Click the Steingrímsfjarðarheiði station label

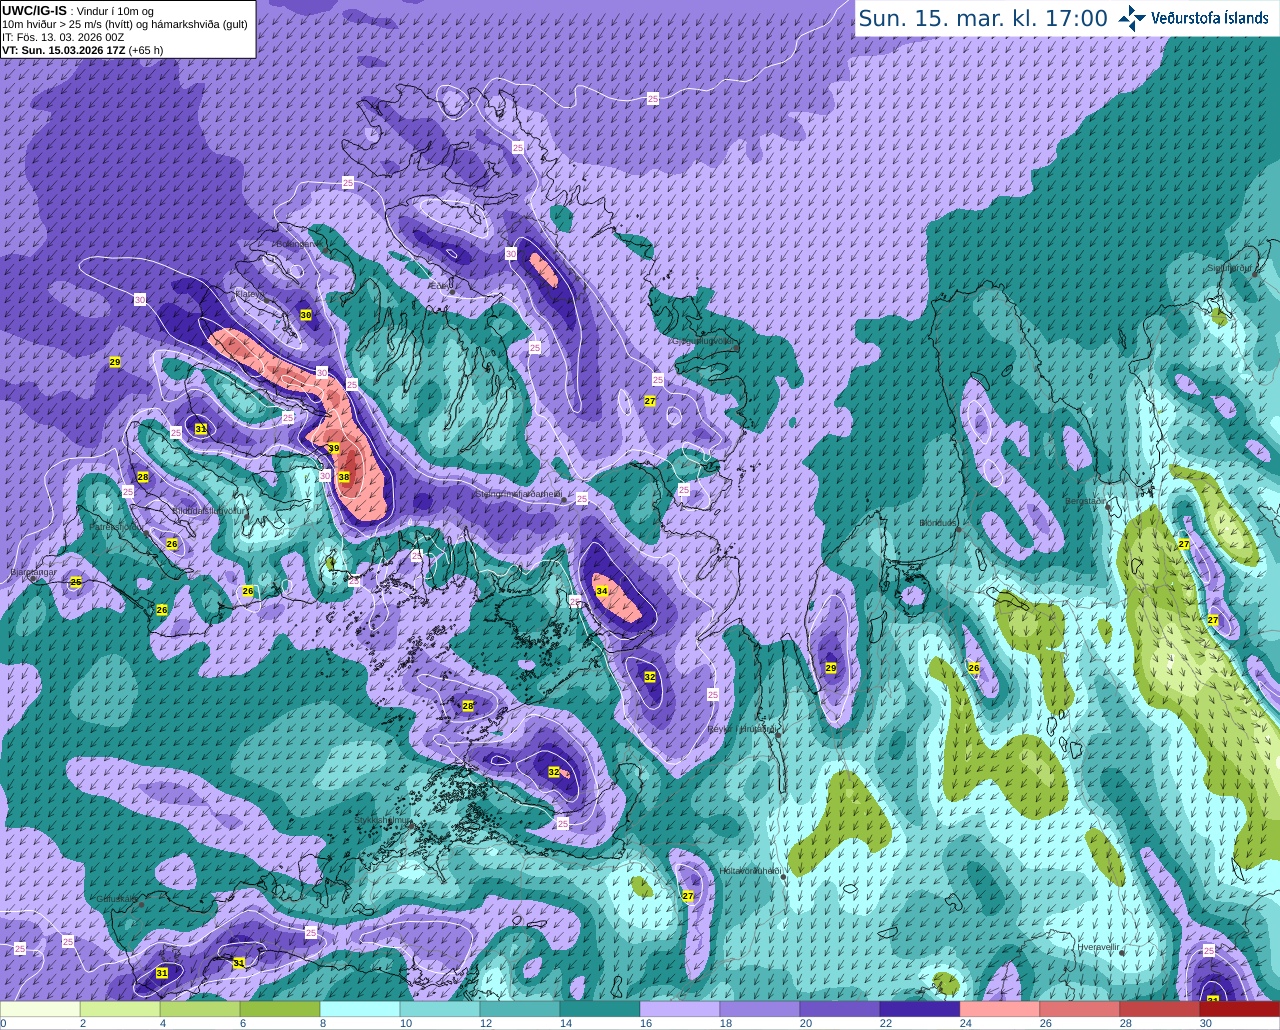click(x=518, y=493)
